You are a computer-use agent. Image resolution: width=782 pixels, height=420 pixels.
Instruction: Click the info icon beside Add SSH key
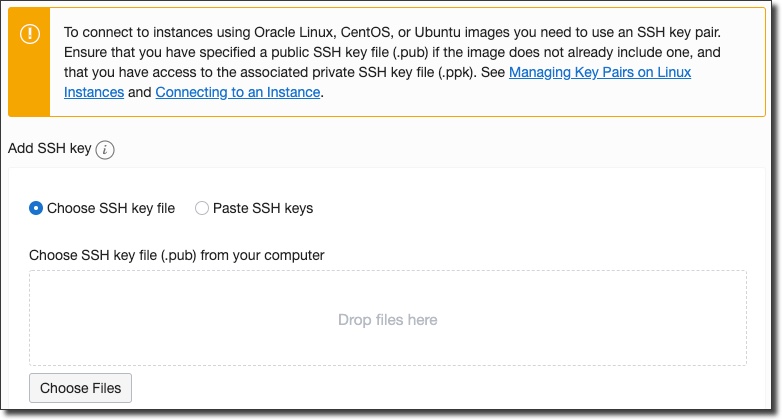click(x=106, y=149)
